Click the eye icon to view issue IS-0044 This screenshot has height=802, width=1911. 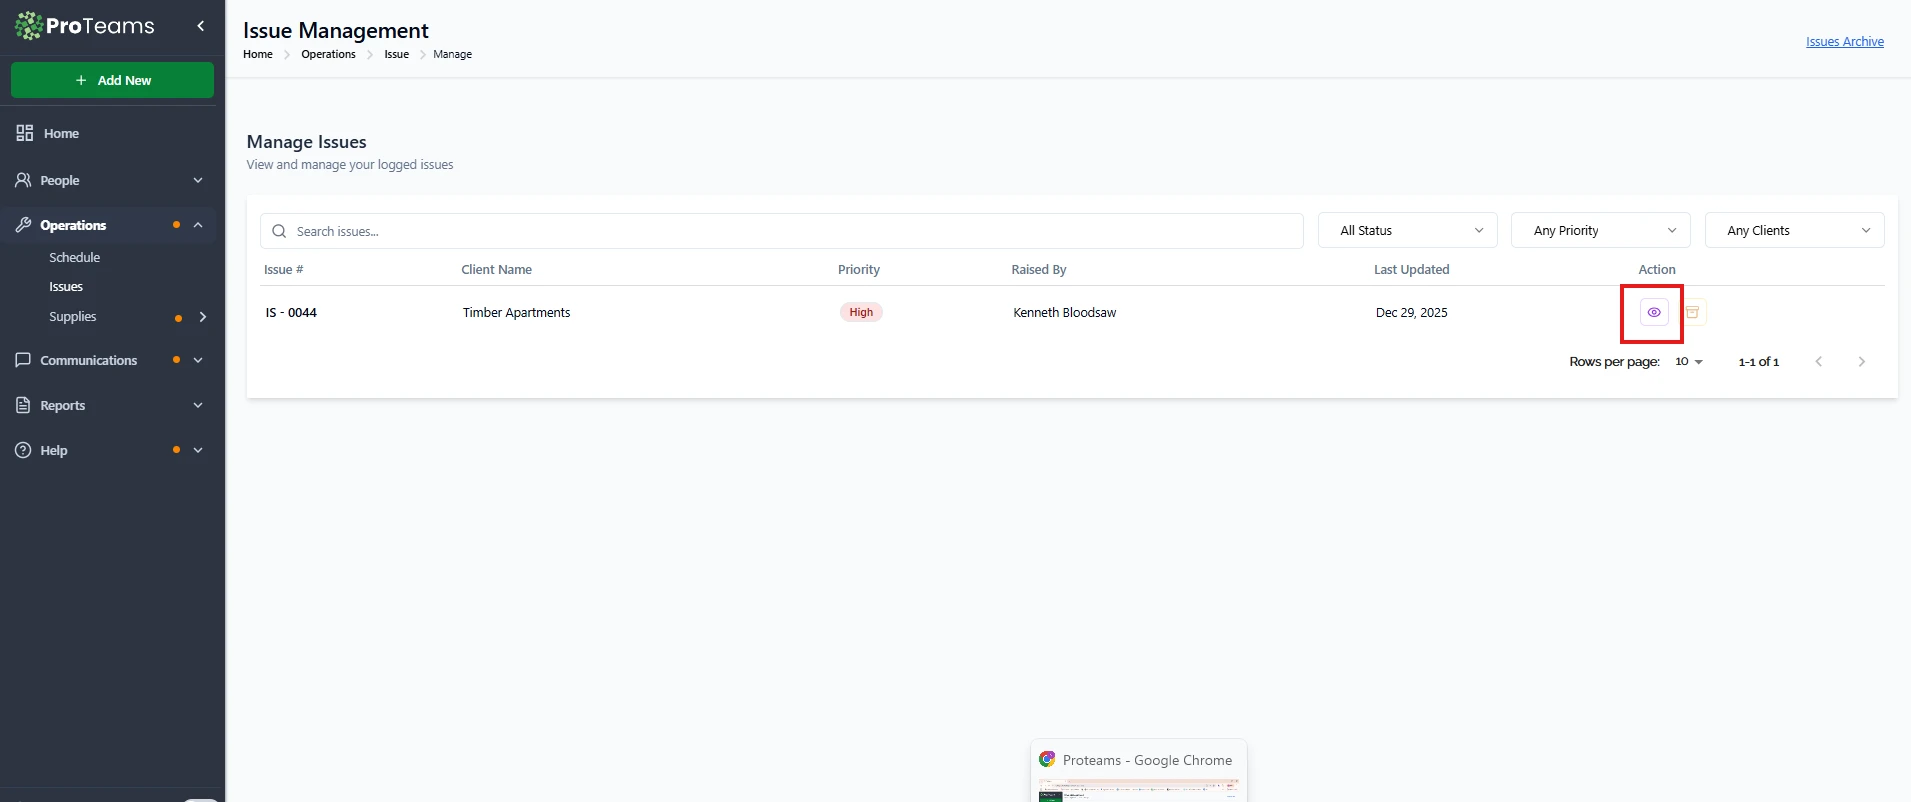point(1654,313)
